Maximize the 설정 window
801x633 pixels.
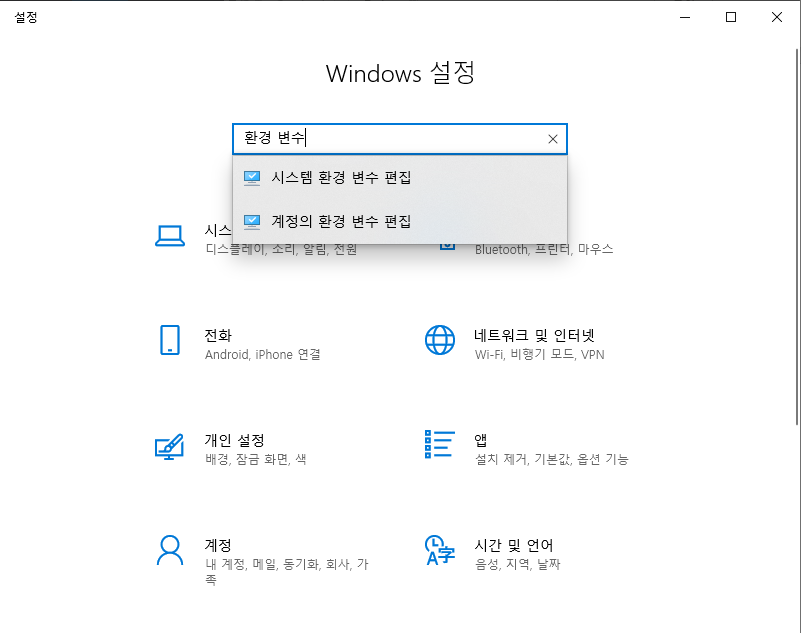[x=731, y=17]
